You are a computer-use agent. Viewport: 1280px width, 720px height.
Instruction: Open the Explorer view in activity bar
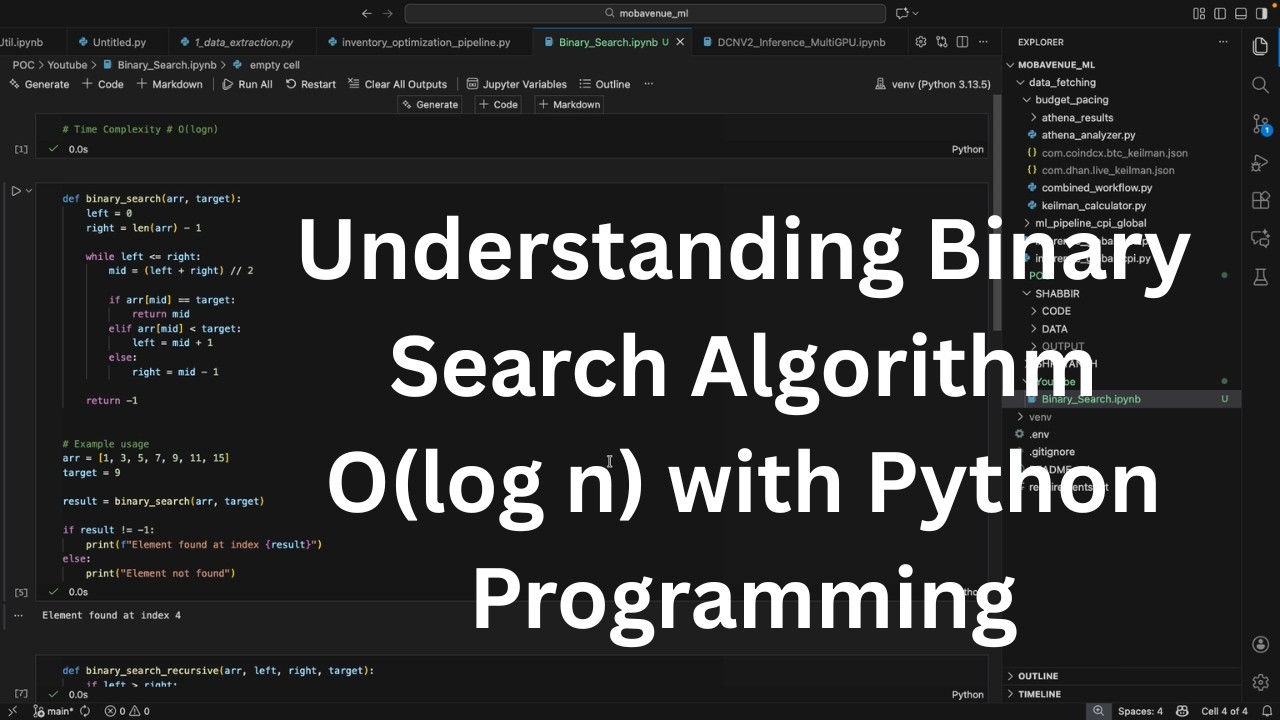point(1260,47)
